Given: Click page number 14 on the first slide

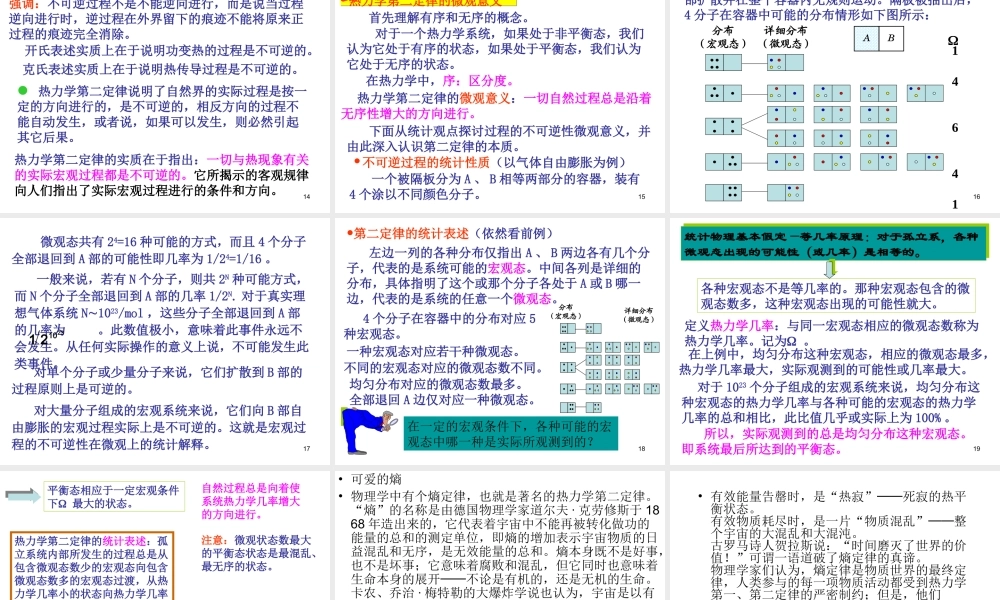Looking at the screenshot, I should pos(306,196).
